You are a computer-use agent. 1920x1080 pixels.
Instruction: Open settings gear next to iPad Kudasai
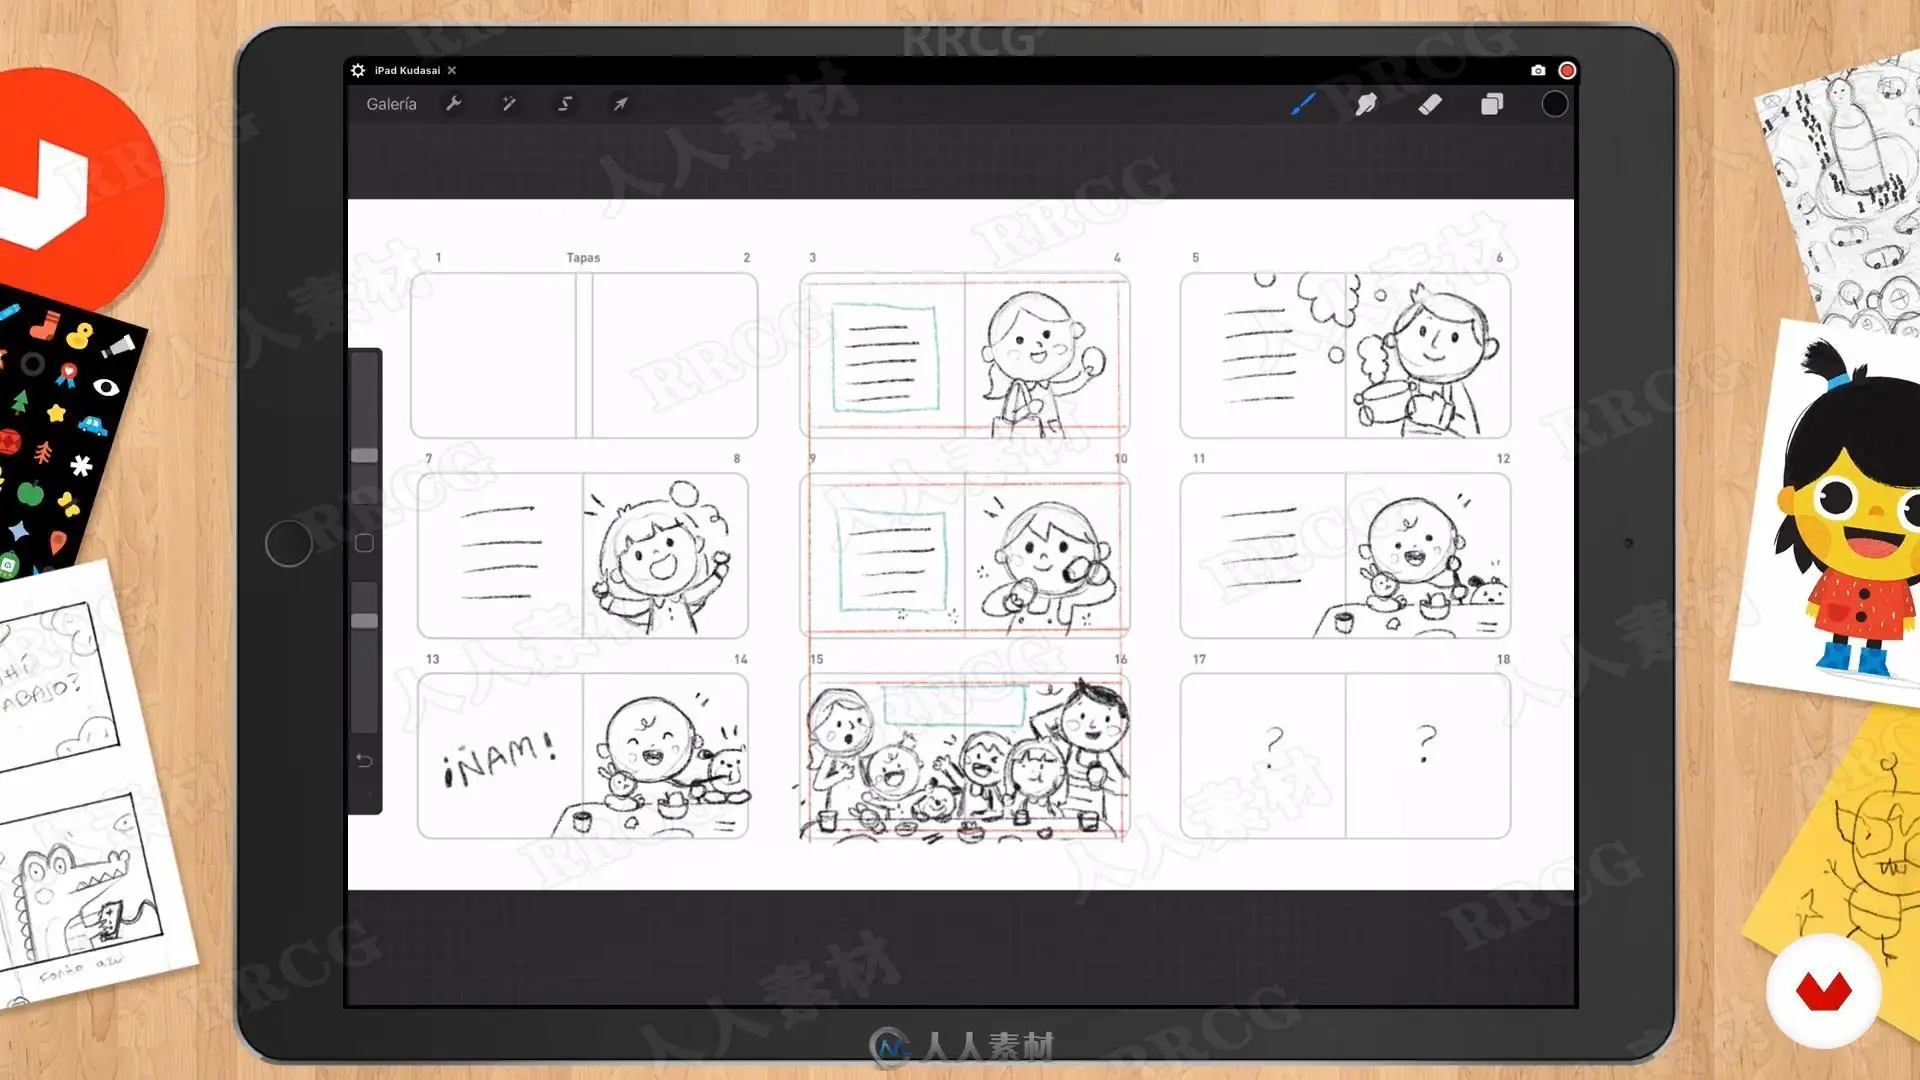358,70
